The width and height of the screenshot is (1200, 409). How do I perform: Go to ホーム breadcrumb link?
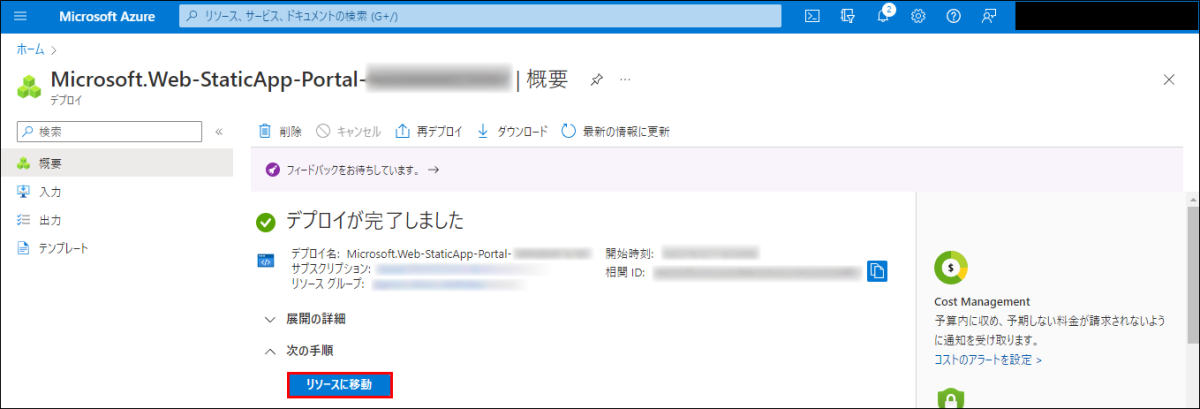tap(30, 48)
